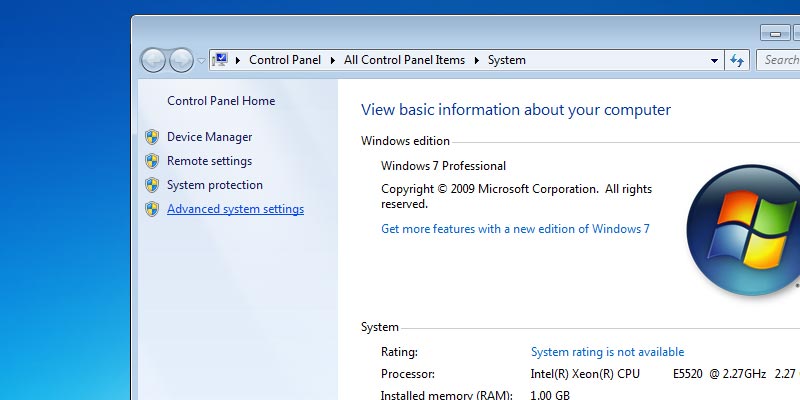Click 'System rating is not available' link
Image resolution: width=800 pixels, height=400 pixels.
coord(607,352)
